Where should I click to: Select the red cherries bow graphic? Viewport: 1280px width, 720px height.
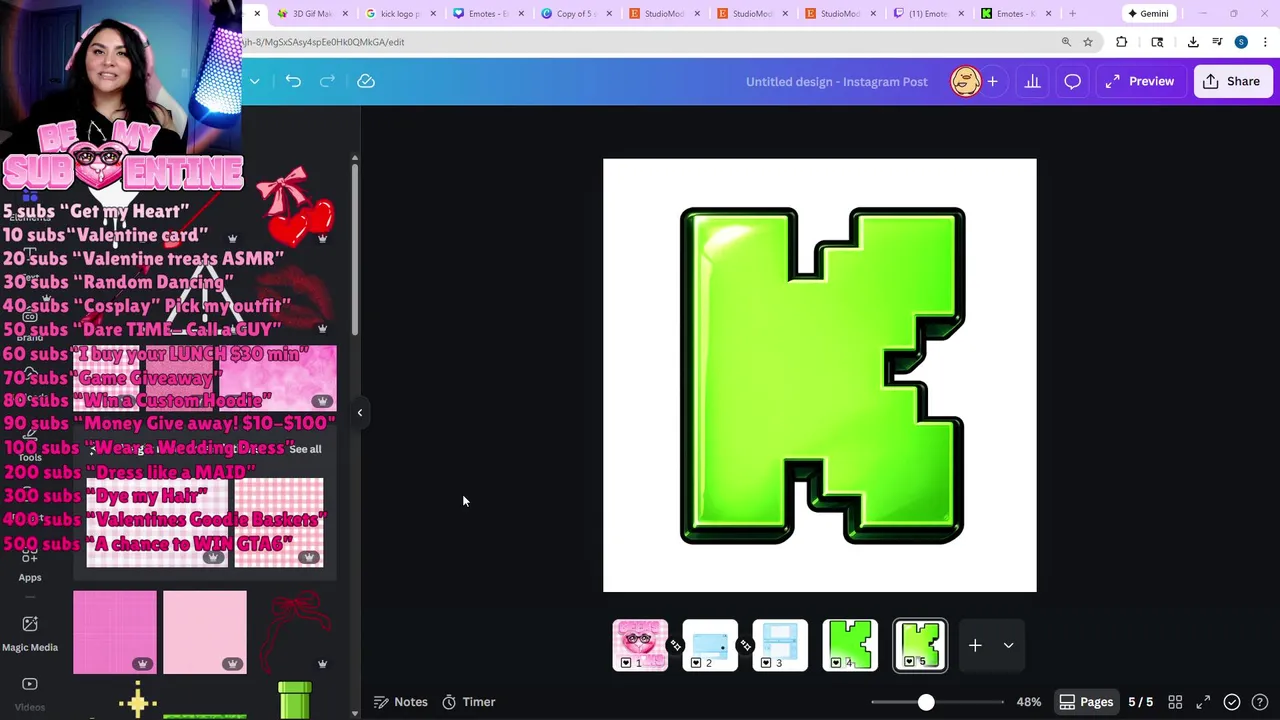[x=296, y=206]
